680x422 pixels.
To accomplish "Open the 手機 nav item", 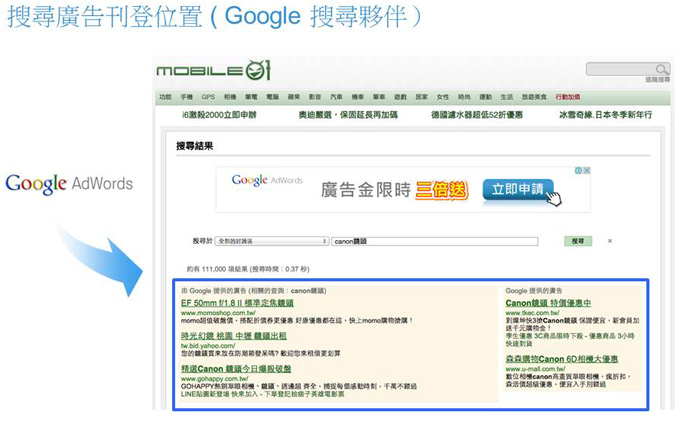I will 186,97.
